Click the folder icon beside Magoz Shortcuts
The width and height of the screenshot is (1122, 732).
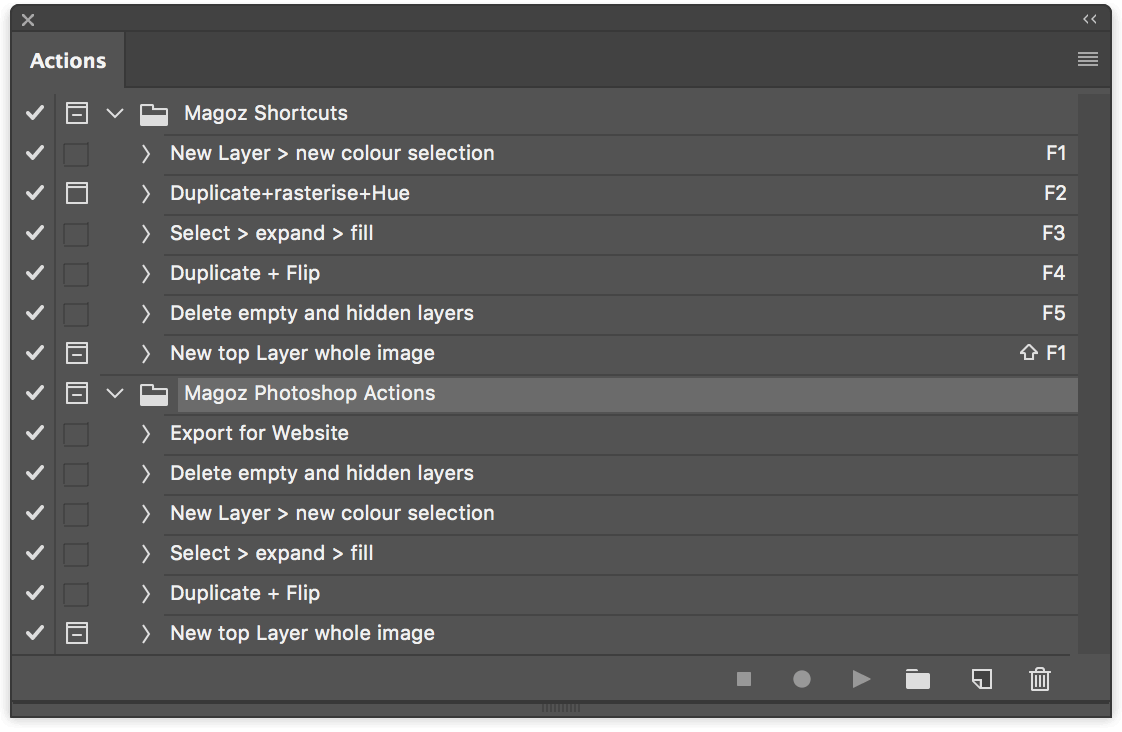[153, 113]
